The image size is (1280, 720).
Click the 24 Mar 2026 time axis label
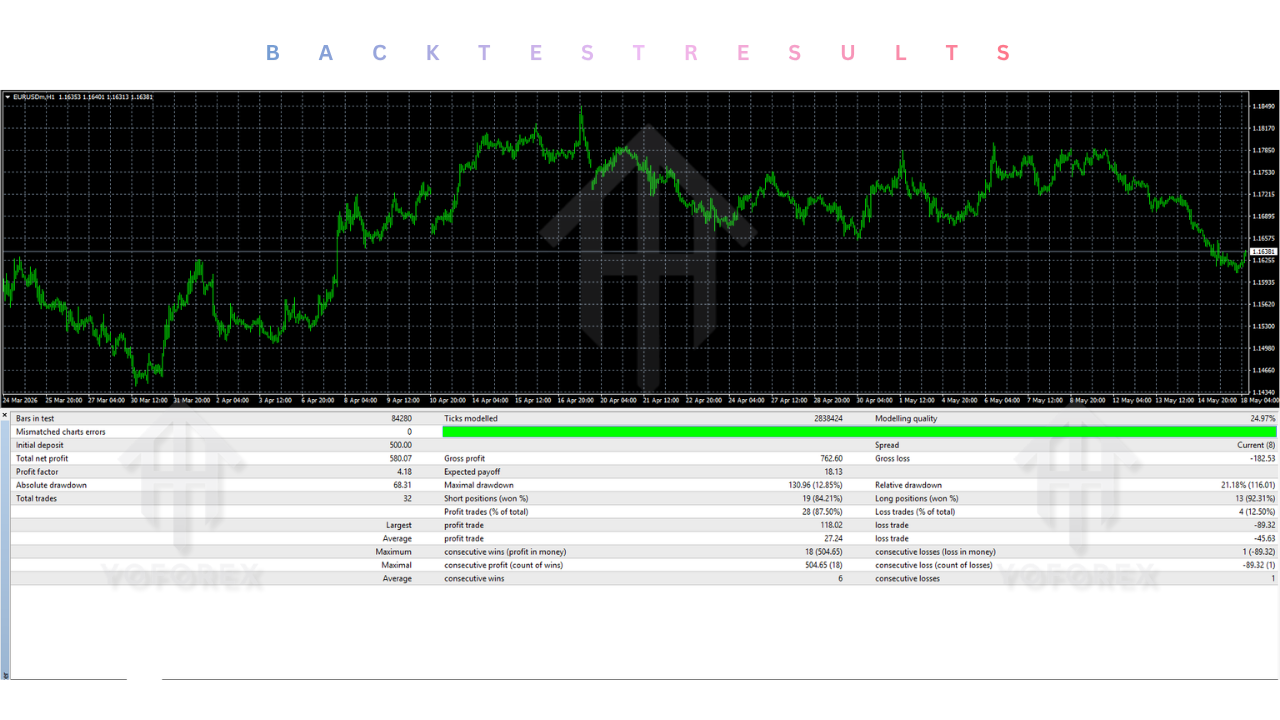point(21,400)
